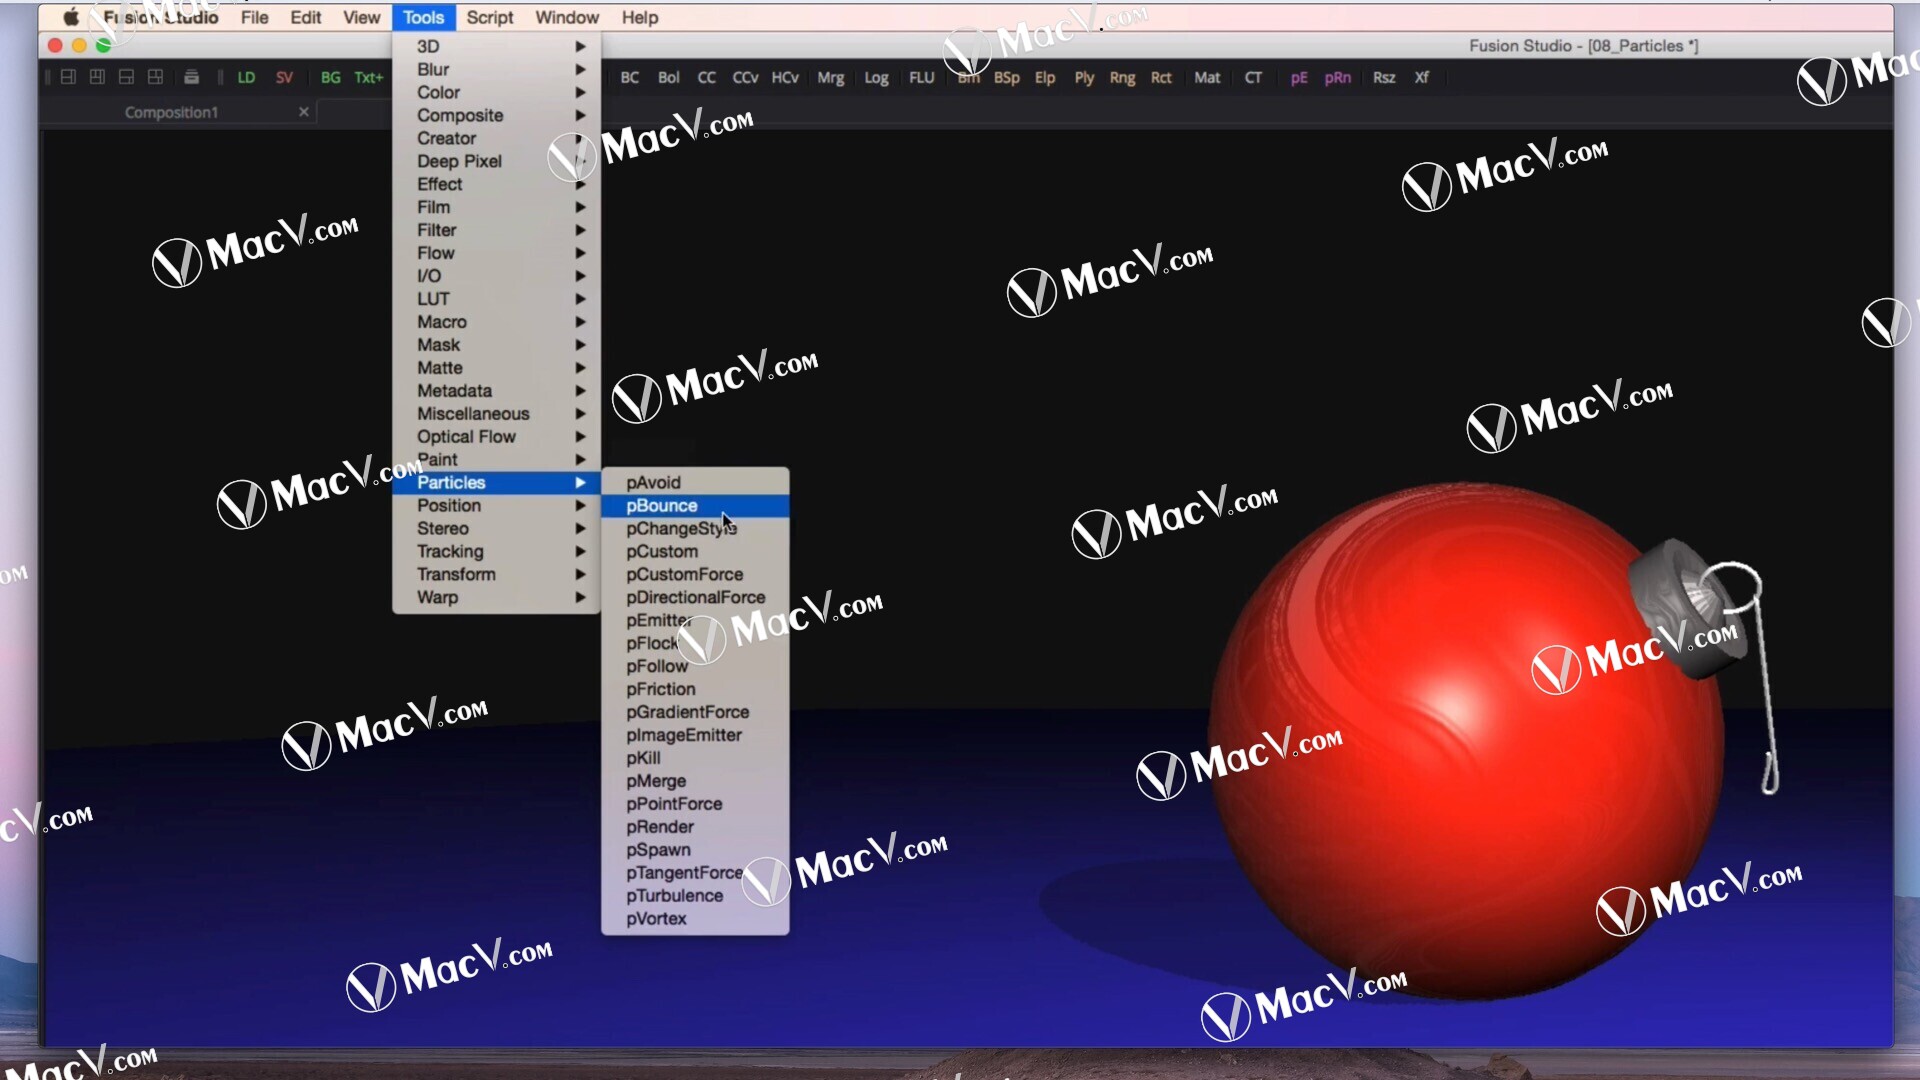Open the Deep Pixel tools category
Screen dimensions: 1920x1080
click(496, 161)
